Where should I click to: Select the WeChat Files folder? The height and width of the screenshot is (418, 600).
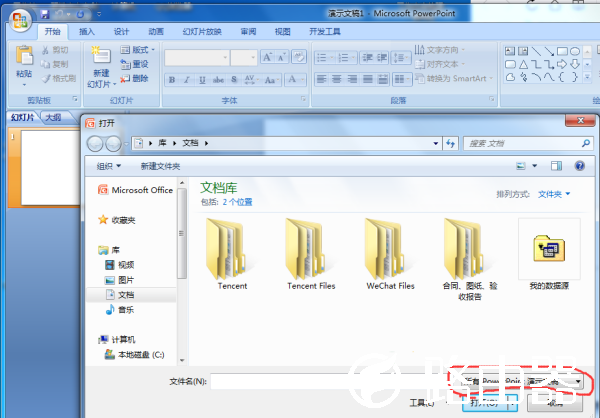pos(390,254)
